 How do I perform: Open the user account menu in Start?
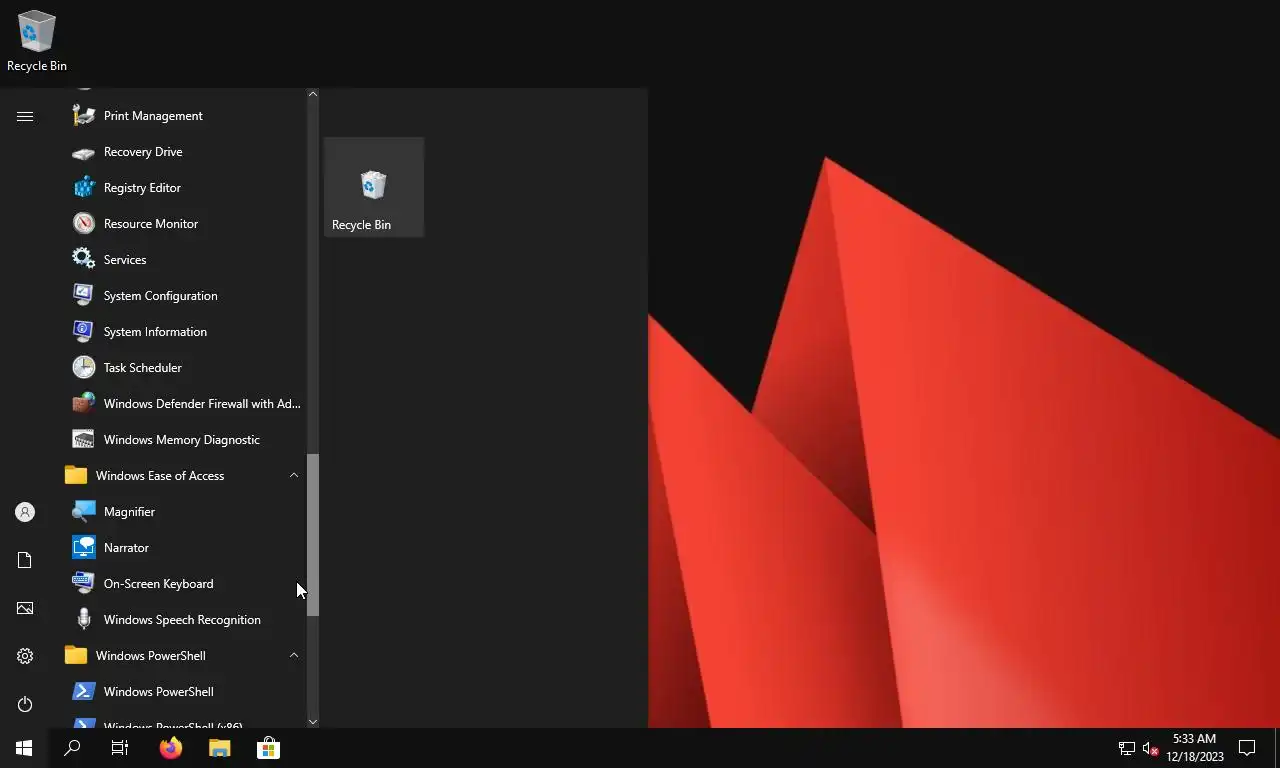(25, 512)
